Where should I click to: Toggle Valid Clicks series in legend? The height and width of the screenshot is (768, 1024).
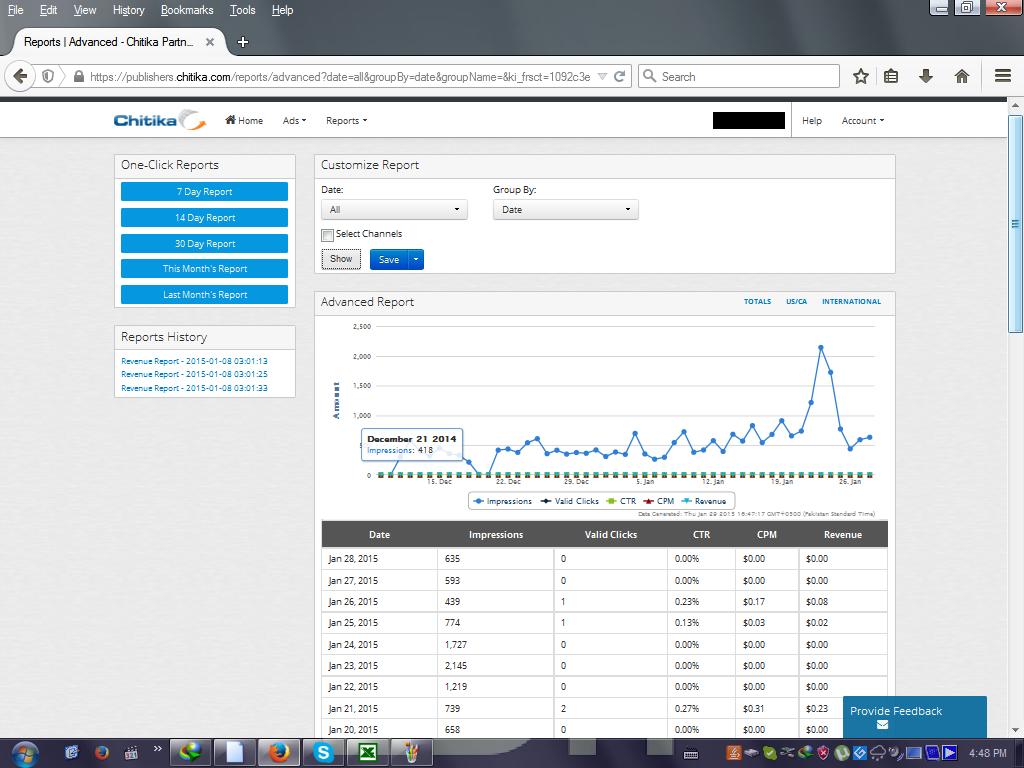tap(569, 501)
